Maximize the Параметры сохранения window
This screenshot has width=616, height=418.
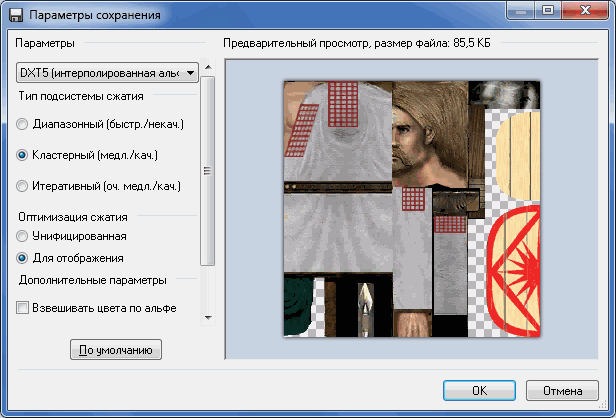pyautogui.click(x=548, y=11)
